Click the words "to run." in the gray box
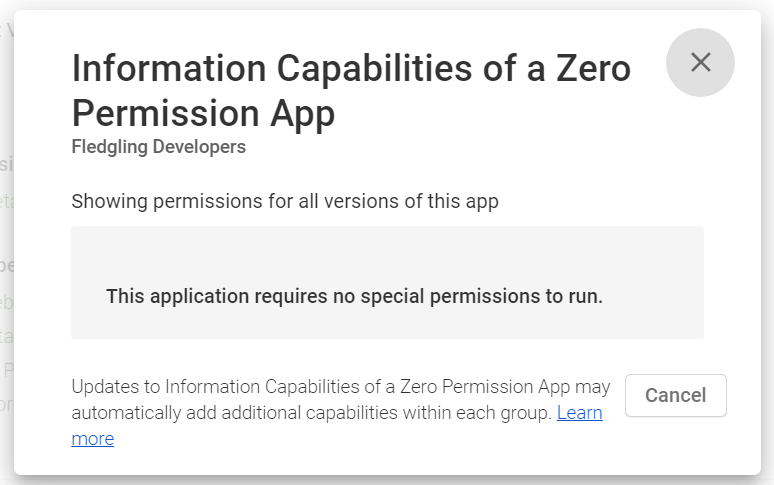The image size is (774, 485). coord(573,296)
